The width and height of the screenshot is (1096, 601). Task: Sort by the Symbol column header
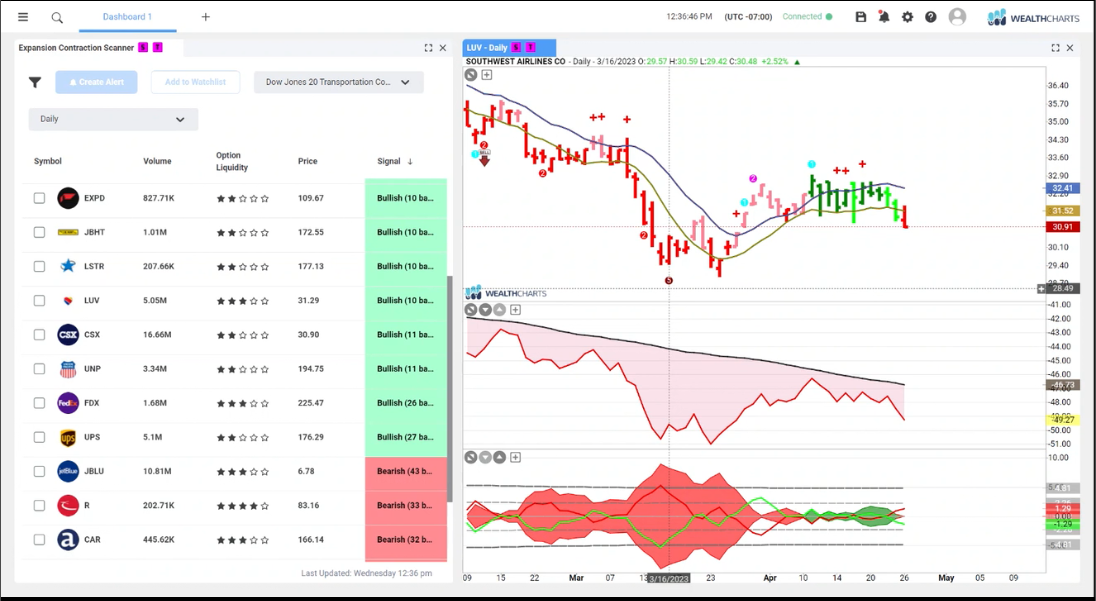tap(48, 161)
